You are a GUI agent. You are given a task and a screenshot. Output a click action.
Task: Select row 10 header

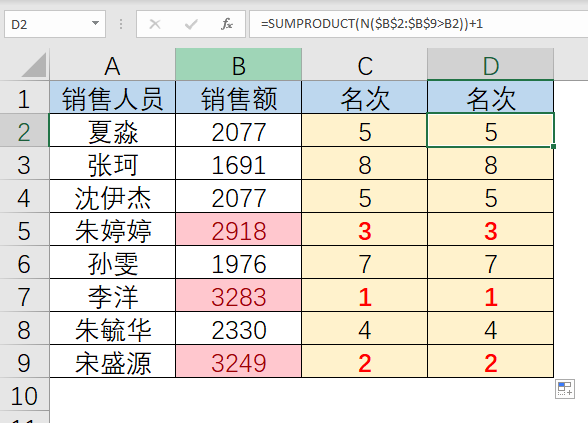(24, 394)
